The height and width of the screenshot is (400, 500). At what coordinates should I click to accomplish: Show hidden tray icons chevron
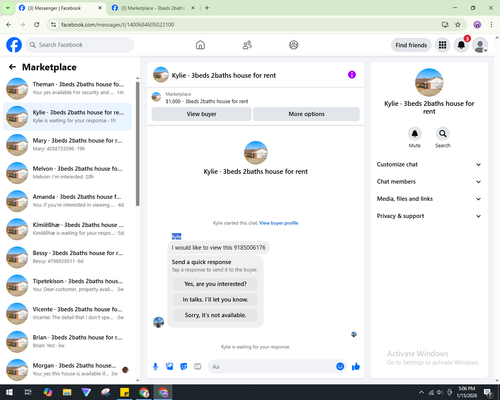pos(421,392)
